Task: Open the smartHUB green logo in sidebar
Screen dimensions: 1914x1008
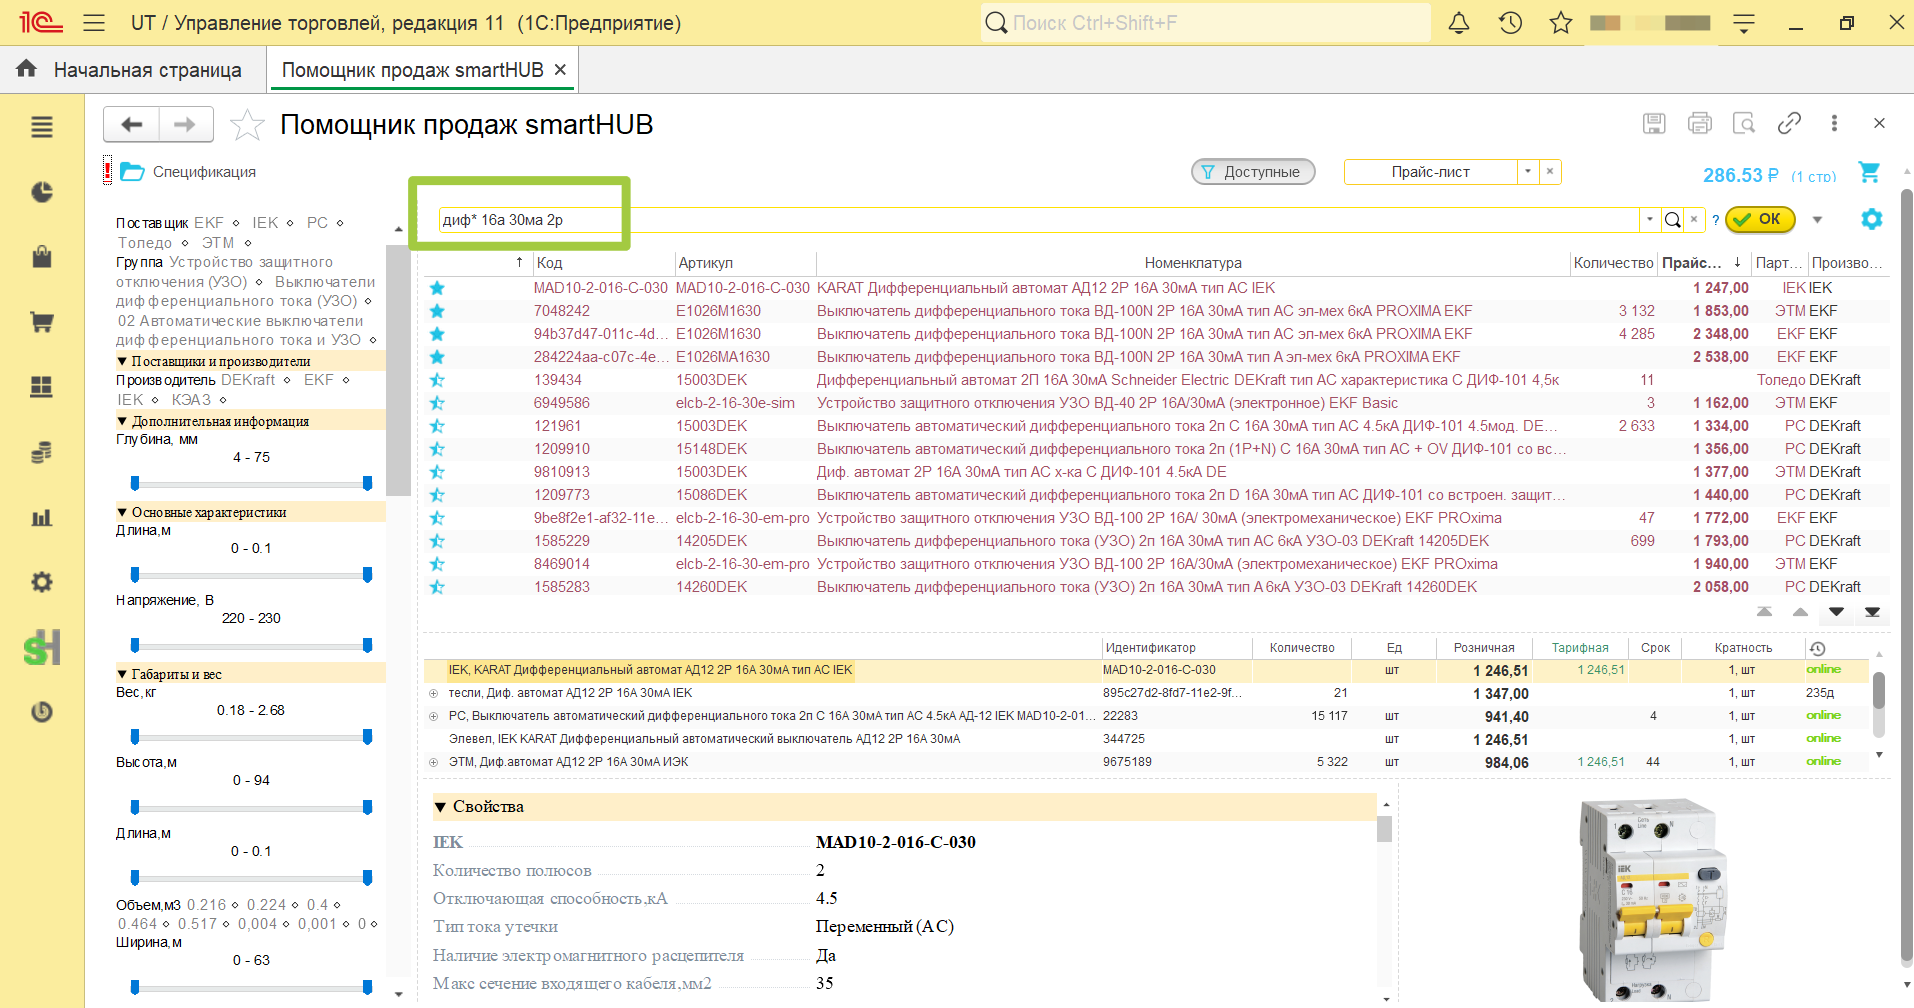Action: point(42,647)
